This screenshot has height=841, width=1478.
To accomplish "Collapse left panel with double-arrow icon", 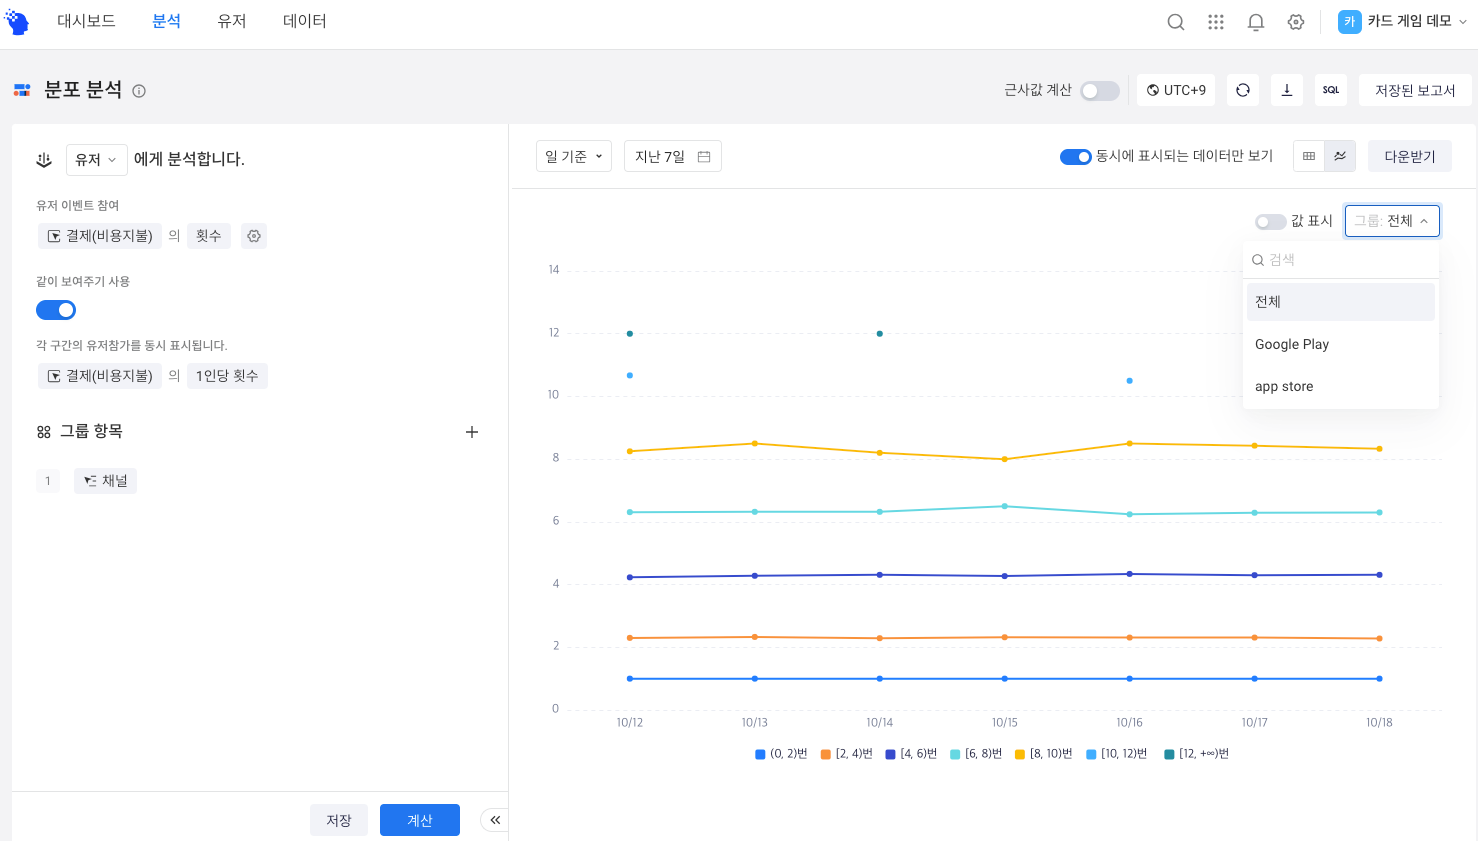I will (x=495, y=820).
